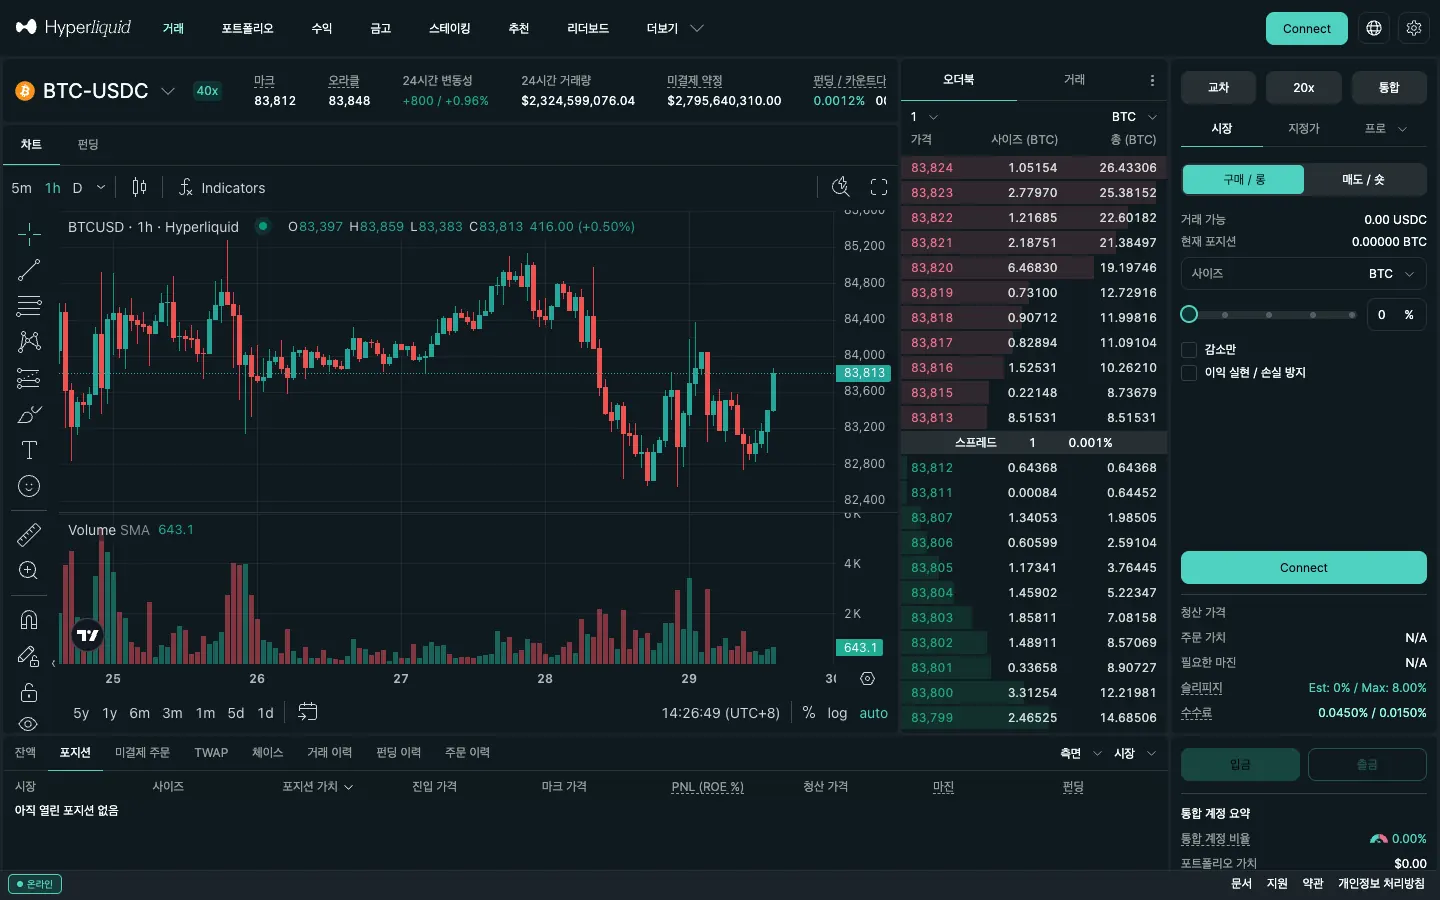Image resolution: width=1440 pixels, height=900 pixels.
Task: Toggle percent scale on chart
Action: coord(809,713)
